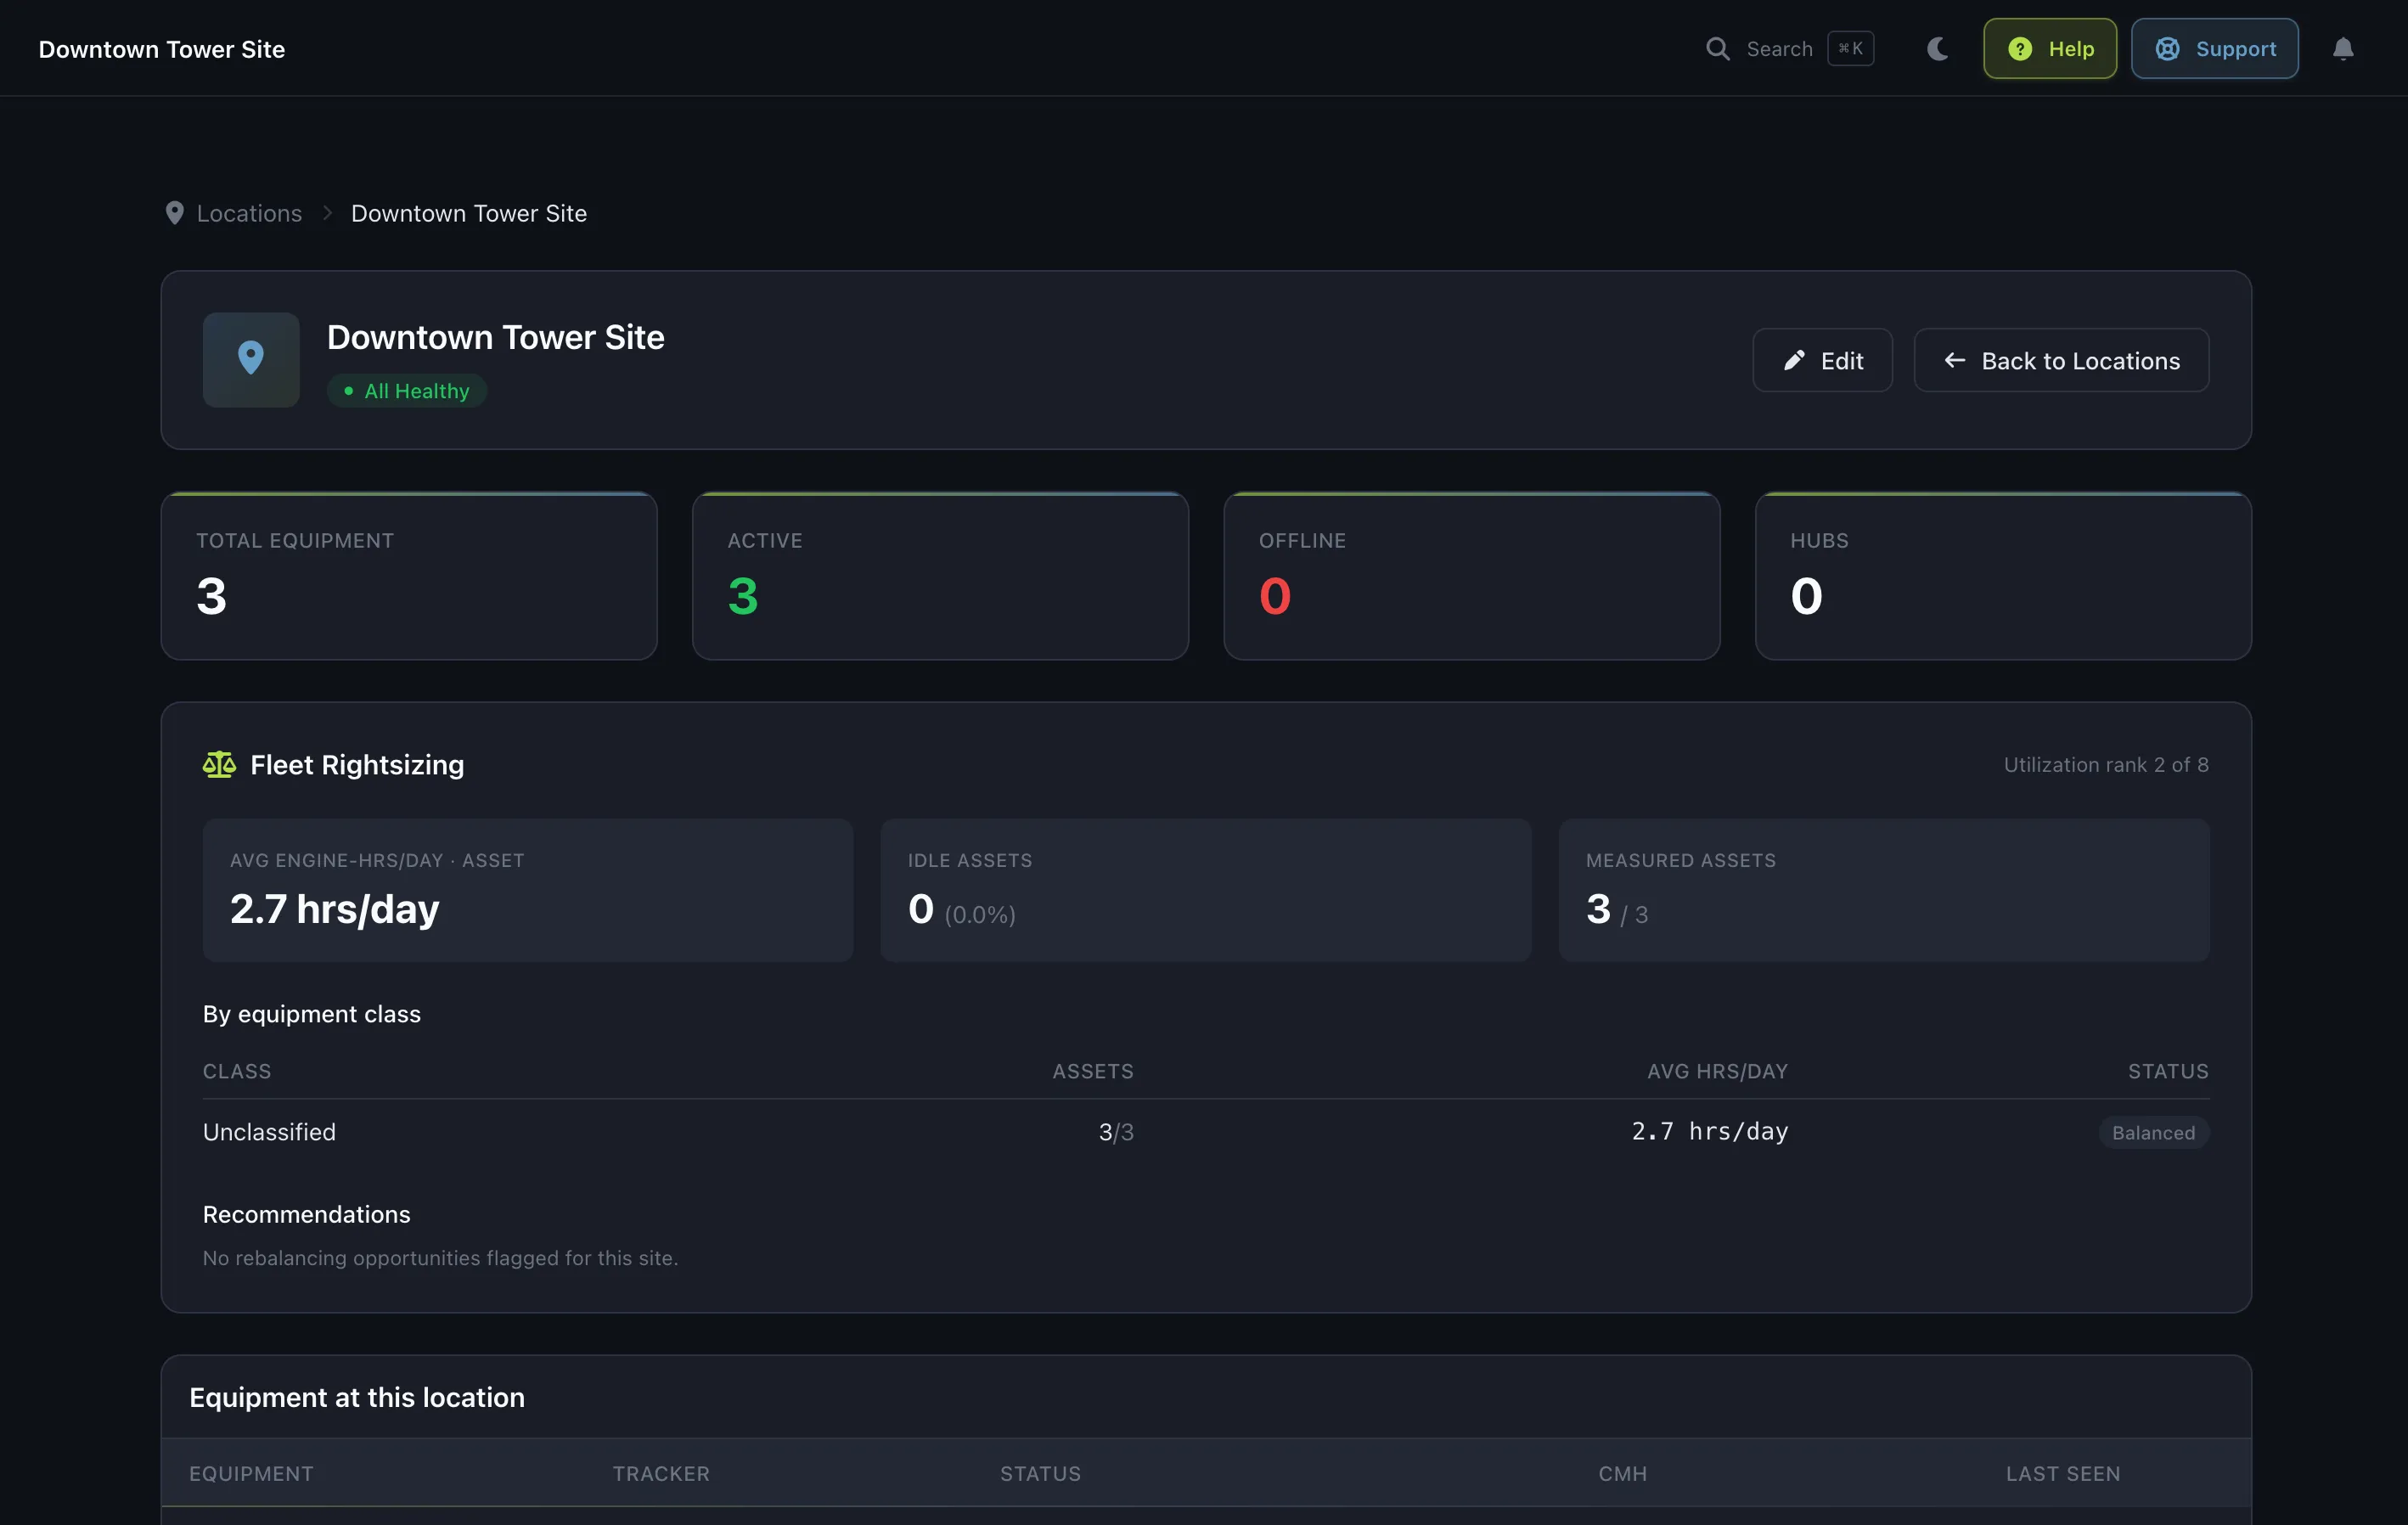Click the breadcrumb location pin icon
Image resolution: width=2408 pixels, height=1525 pixels.
(x=174, y=213)
